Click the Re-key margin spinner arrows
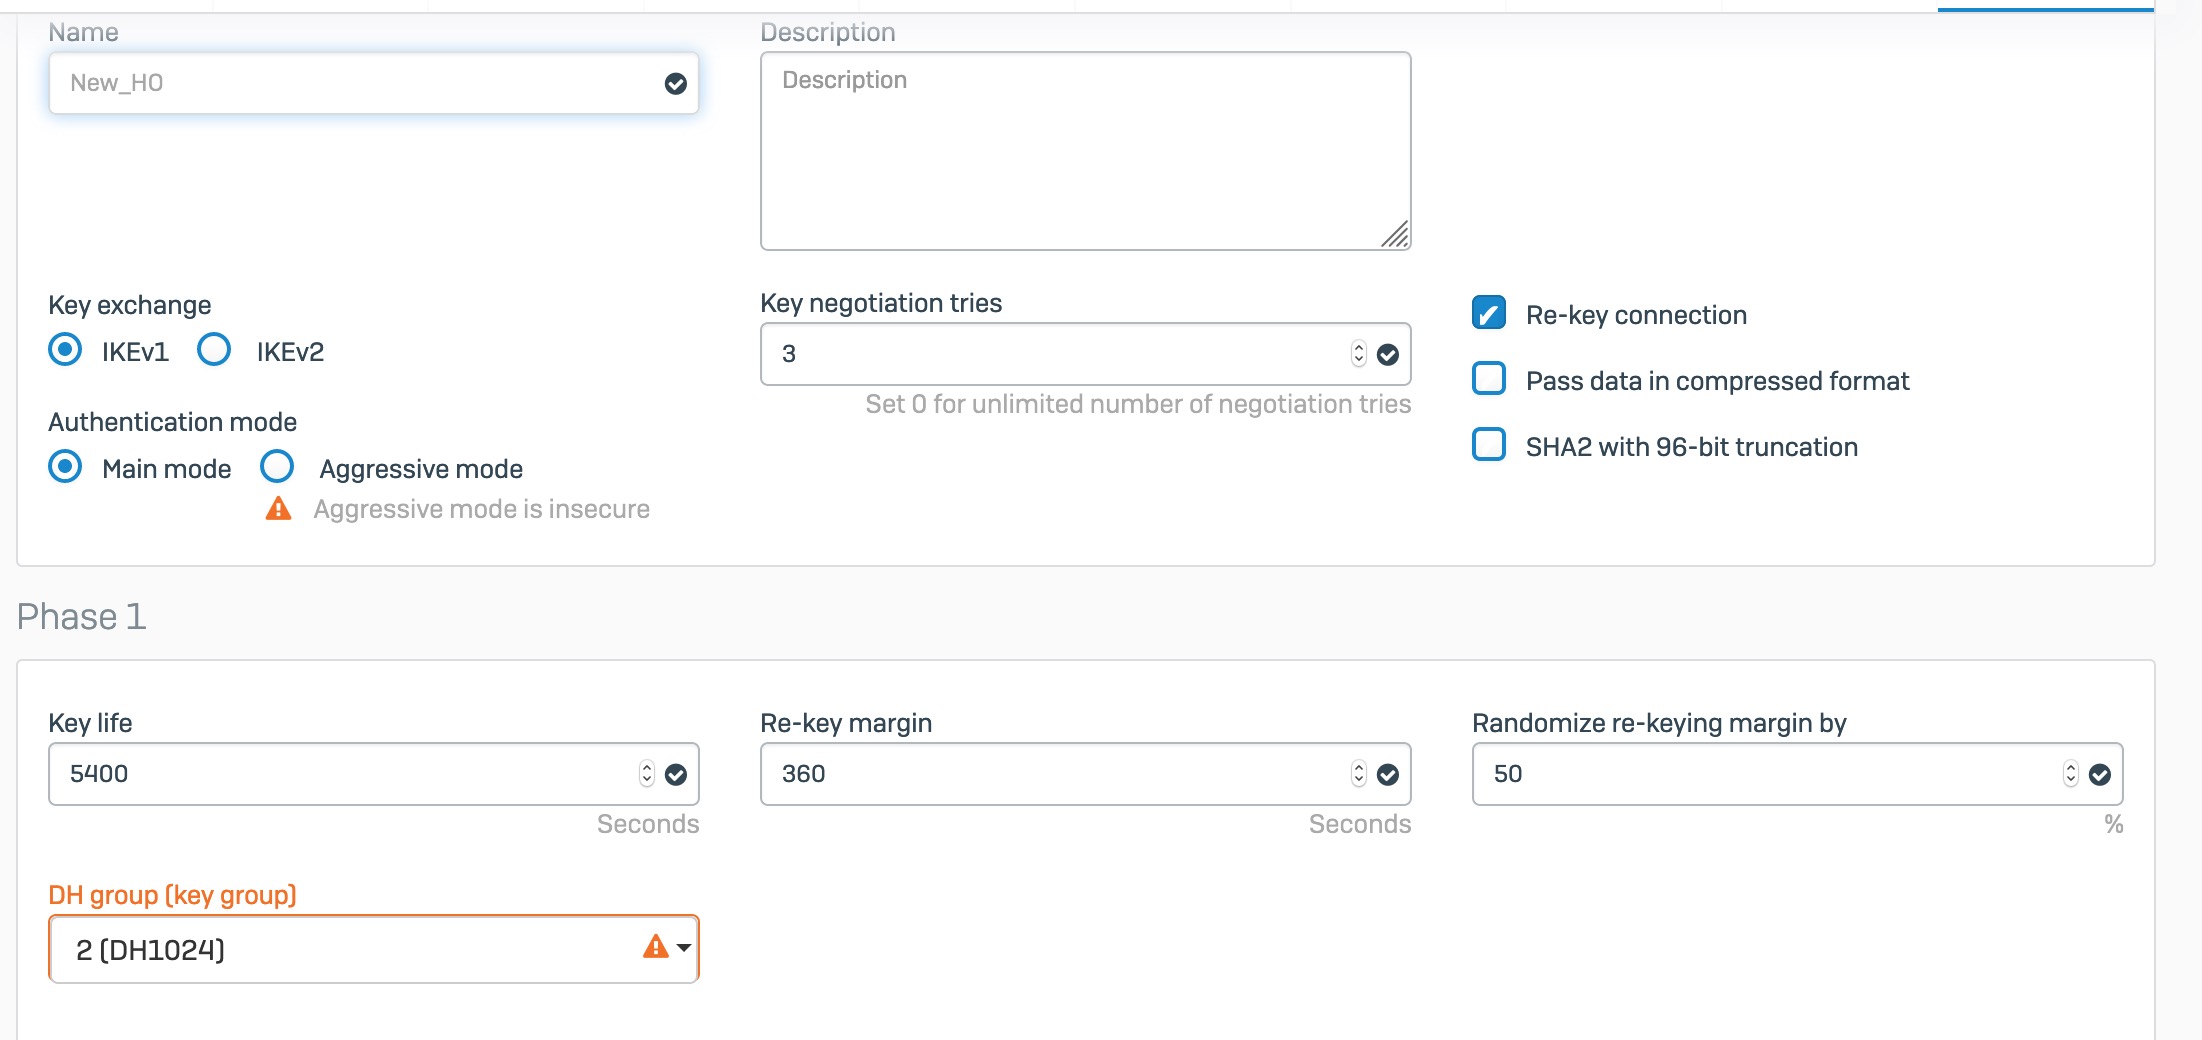This screenshot has height=1040, width=2202. 1358,774
